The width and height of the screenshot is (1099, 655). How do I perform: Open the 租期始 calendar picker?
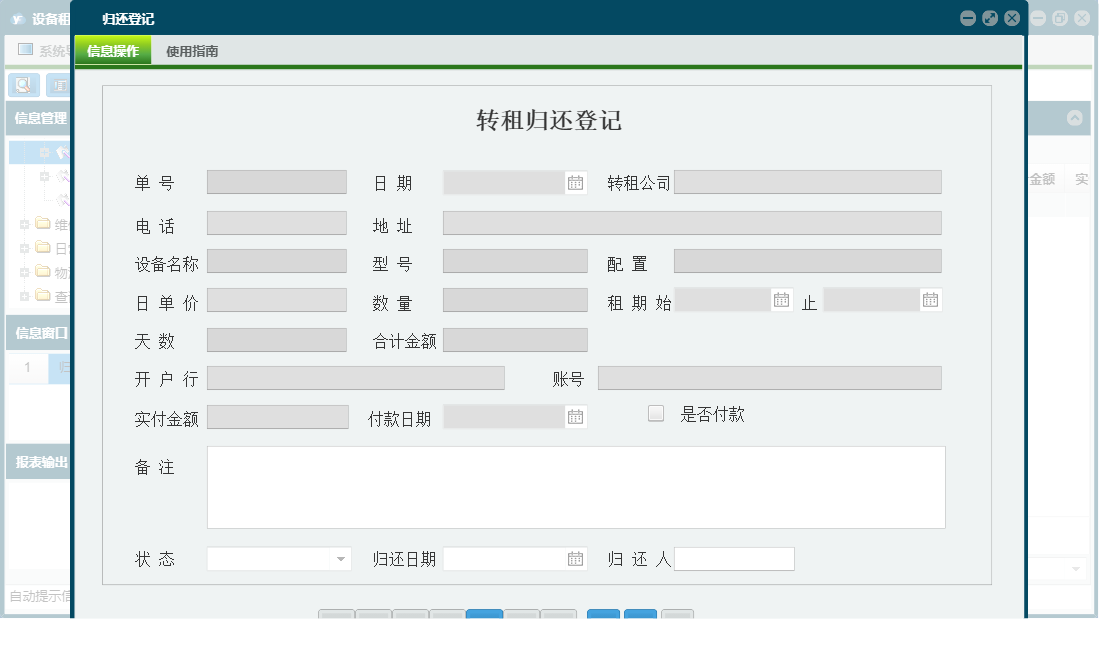[x=781, y=299]
